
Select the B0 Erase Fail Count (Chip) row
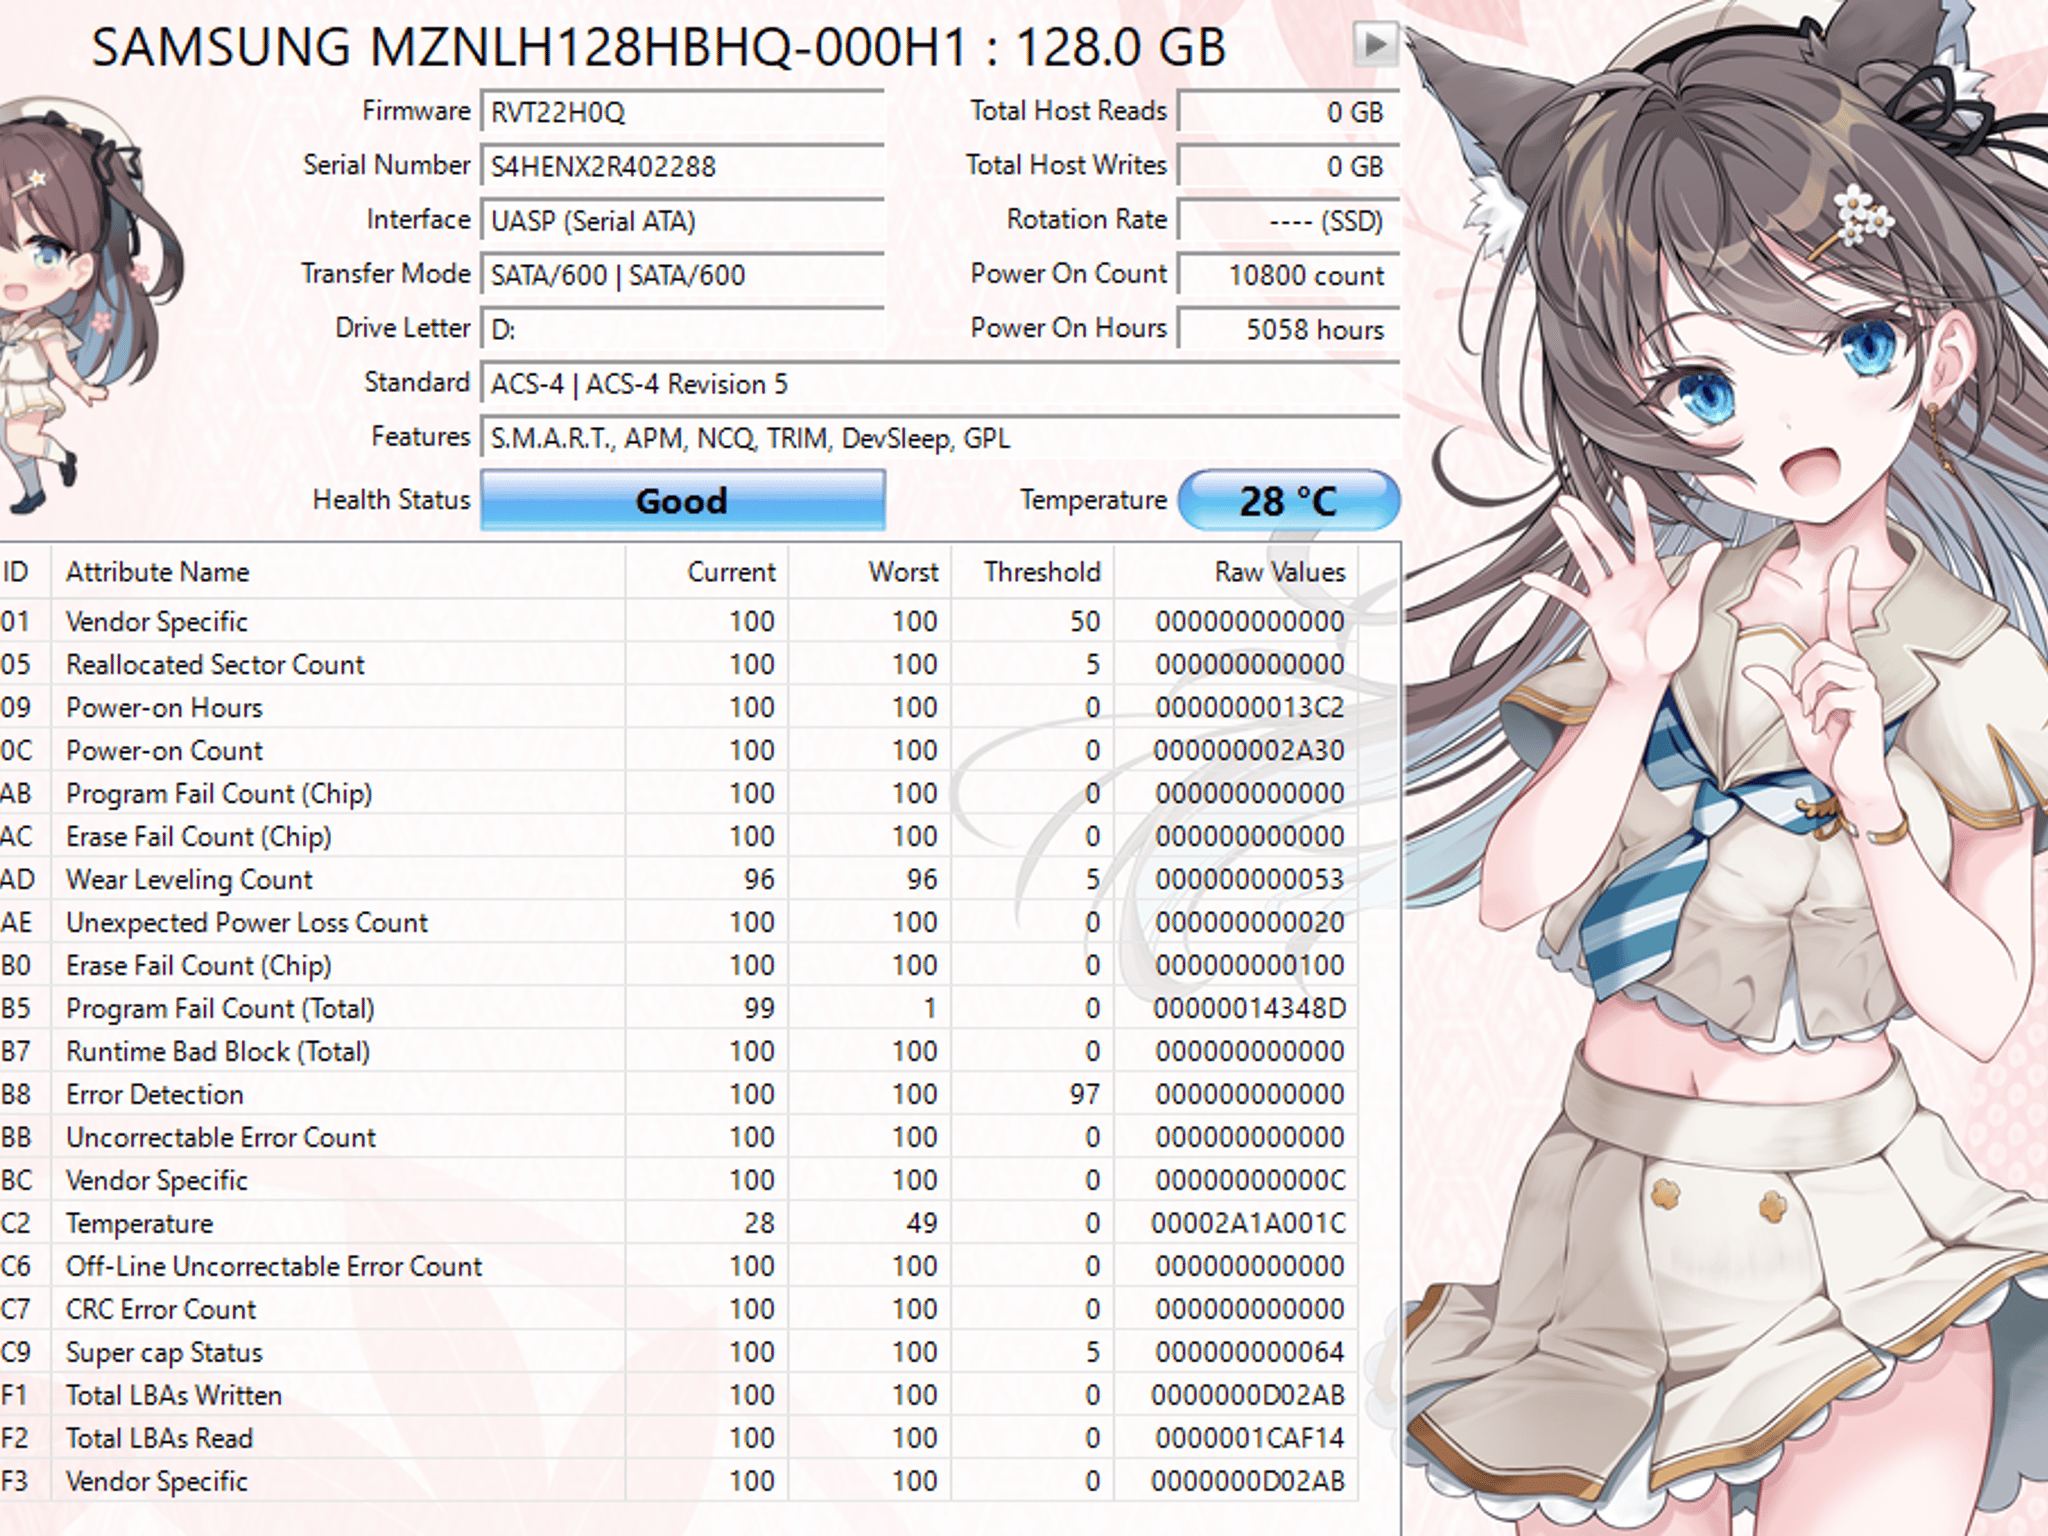click(678, 965)
